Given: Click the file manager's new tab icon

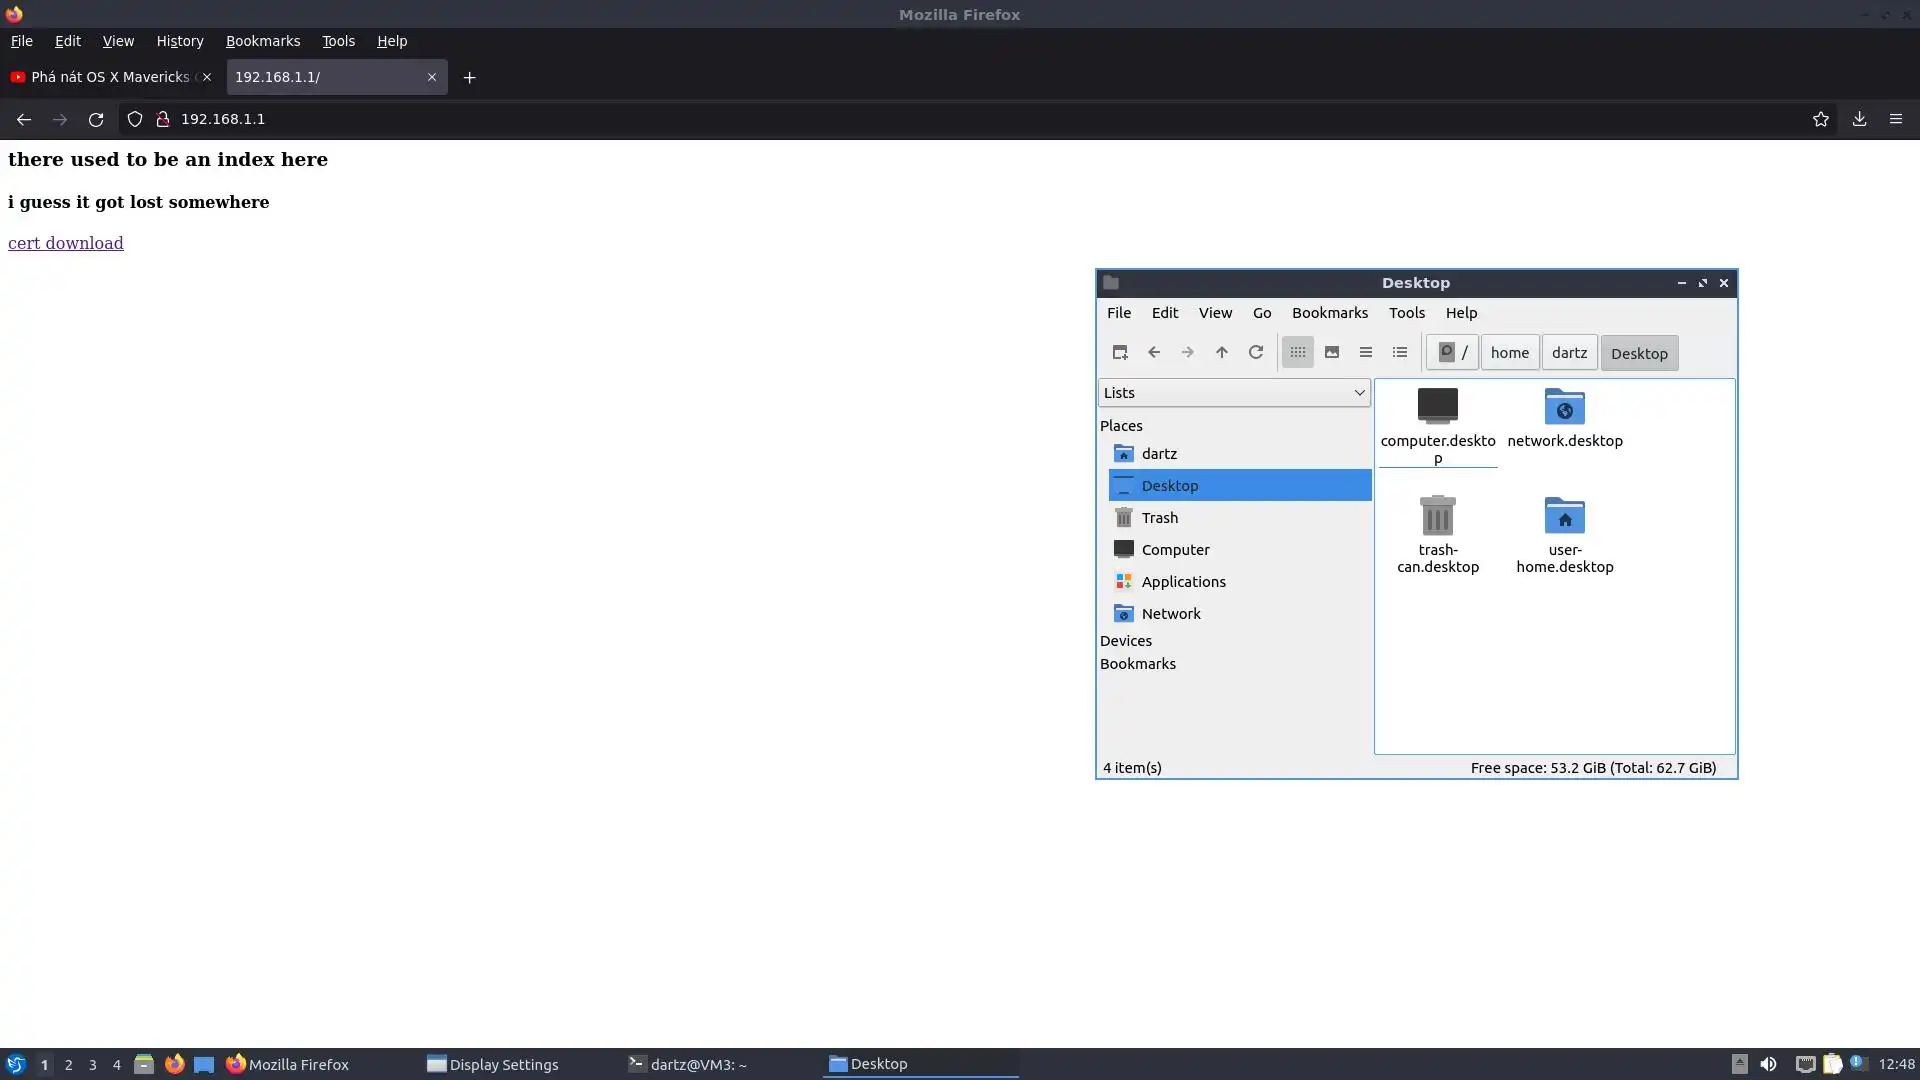Looking at the screenshot, I should click(x=1119, y=352).
